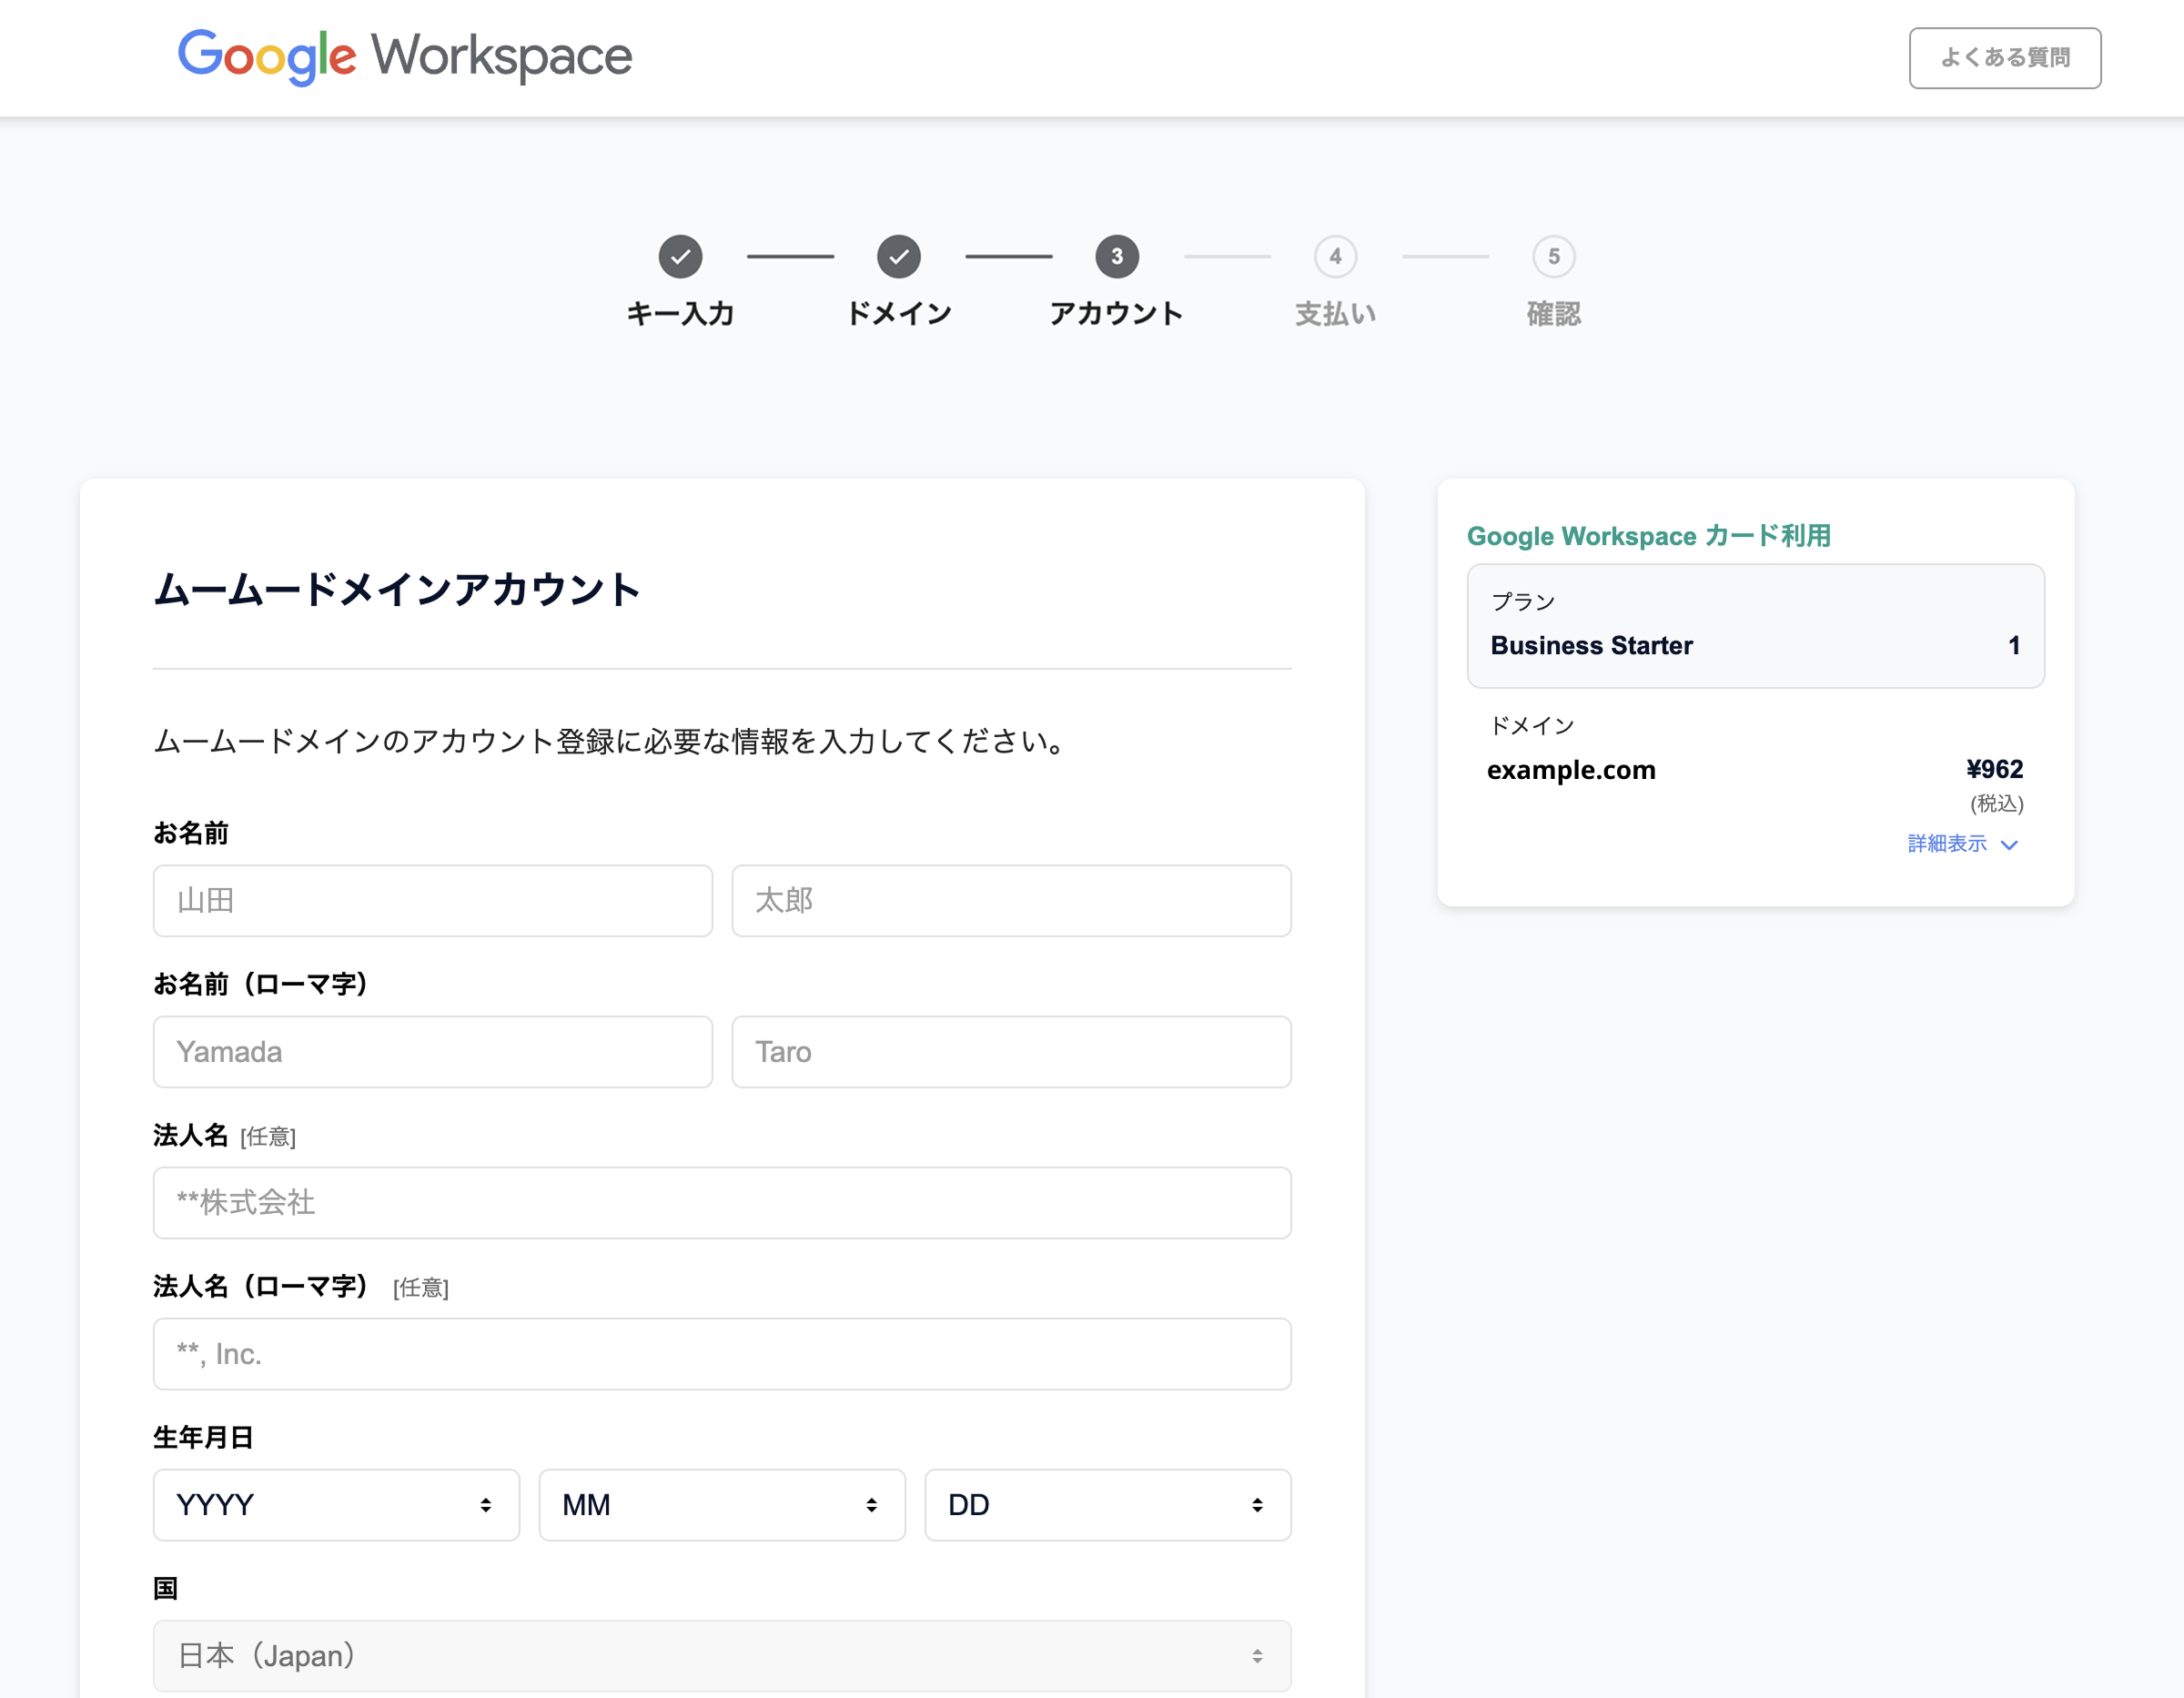Select the キー入力 step label
2184x1698 pixels.
pos(680,313)
